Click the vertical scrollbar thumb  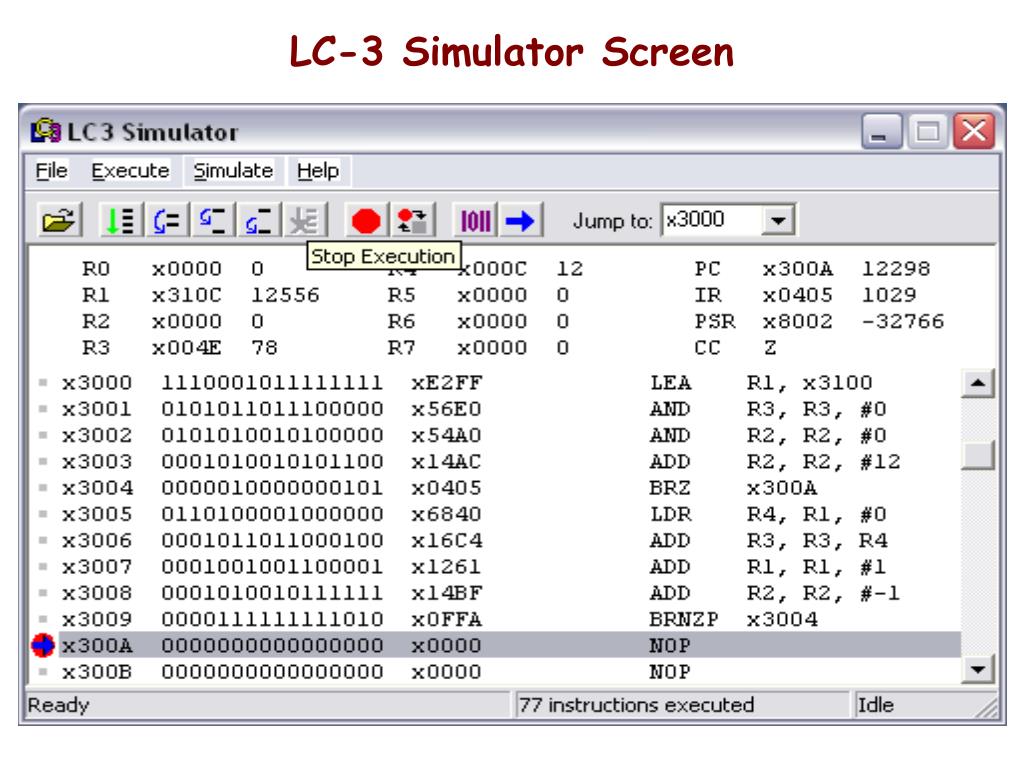point(978,455)
